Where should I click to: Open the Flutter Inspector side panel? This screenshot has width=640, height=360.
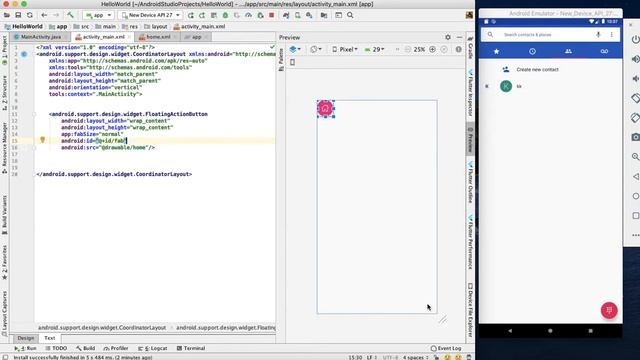coord(470,93)
